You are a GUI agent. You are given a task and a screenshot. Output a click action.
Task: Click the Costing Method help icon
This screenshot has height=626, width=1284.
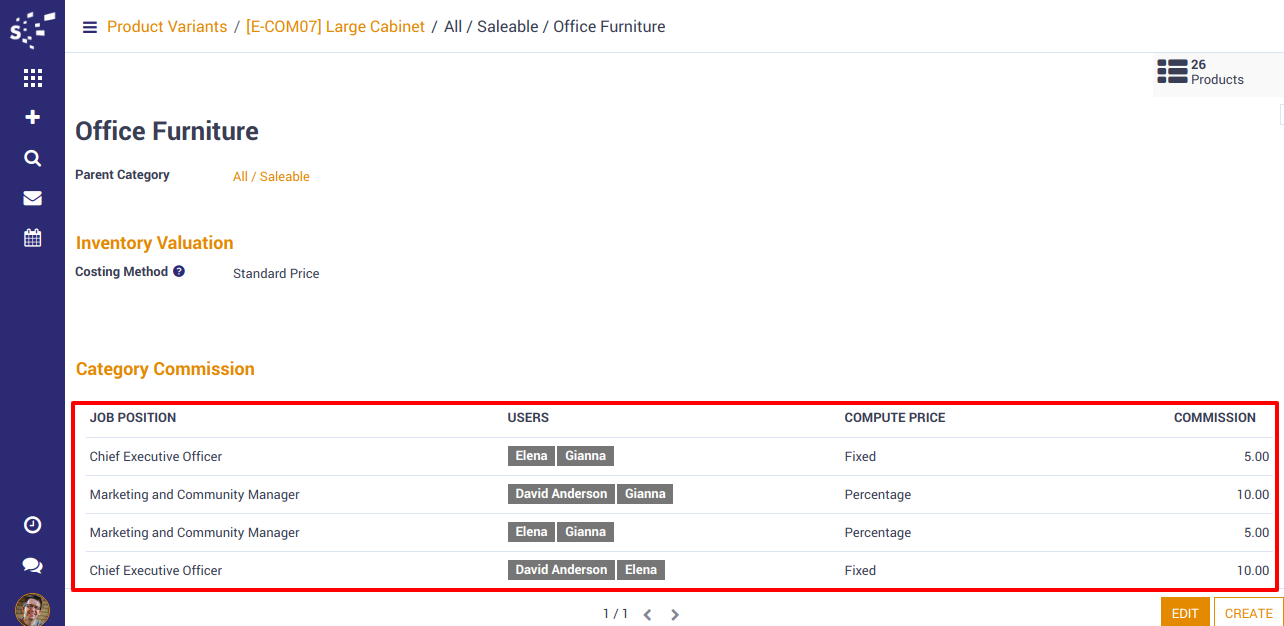(x=179, y=271)
